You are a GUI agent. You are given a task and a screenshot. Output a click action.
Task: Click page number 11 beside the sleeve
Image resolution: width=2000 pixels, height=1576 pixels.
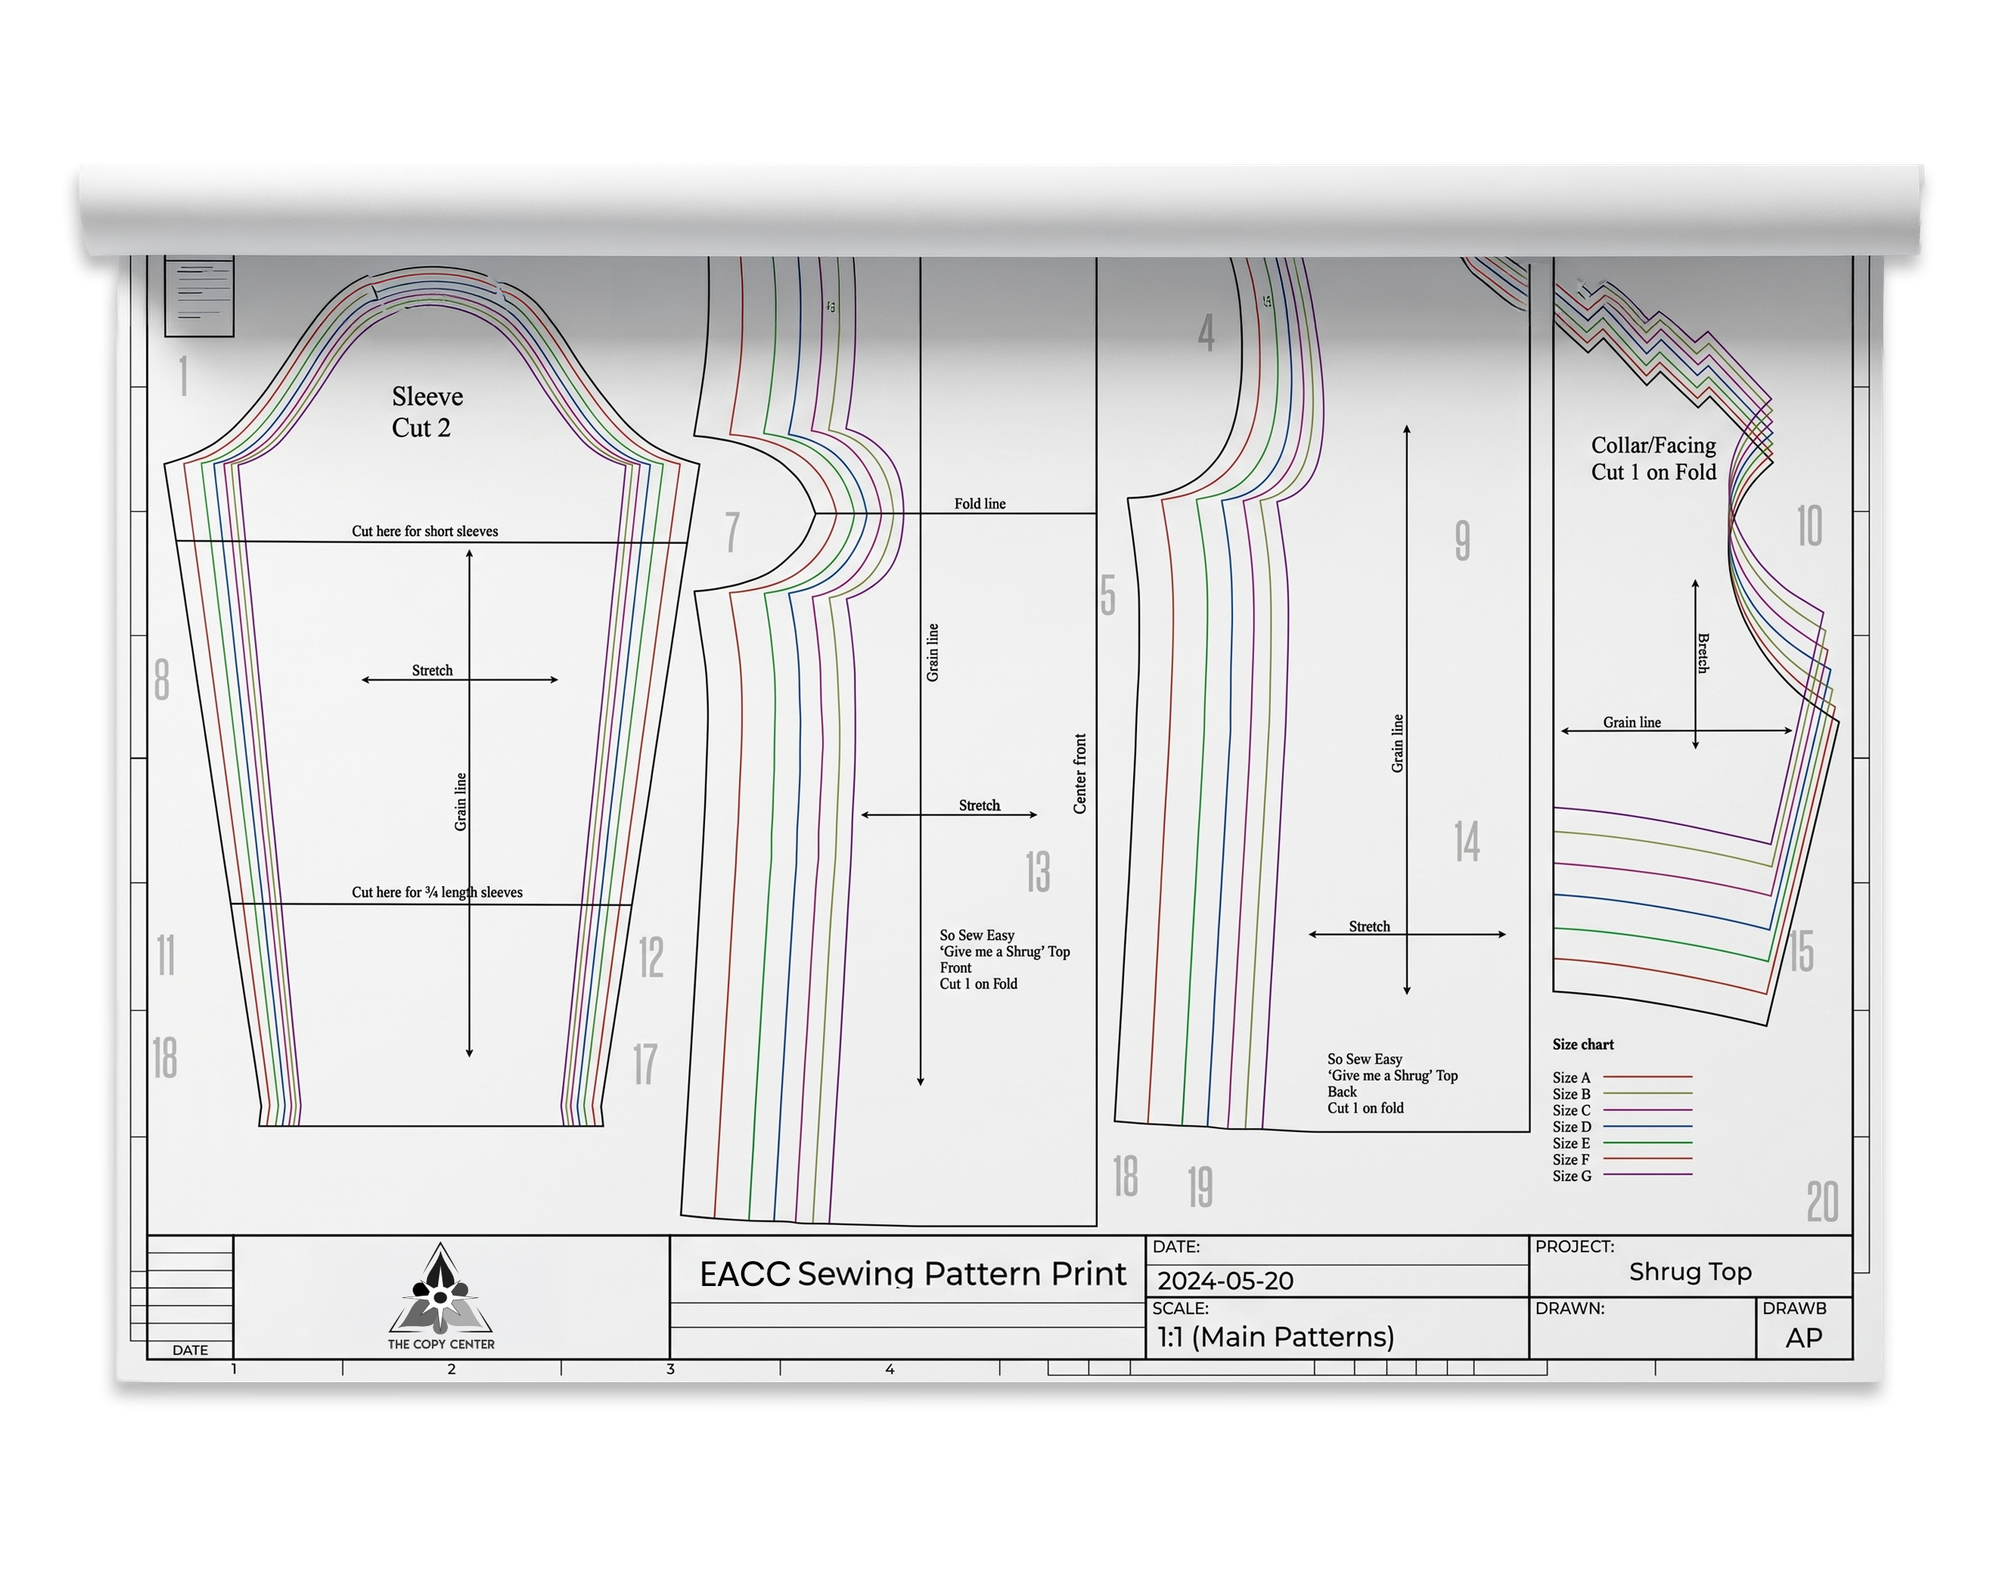coord(166,955)
